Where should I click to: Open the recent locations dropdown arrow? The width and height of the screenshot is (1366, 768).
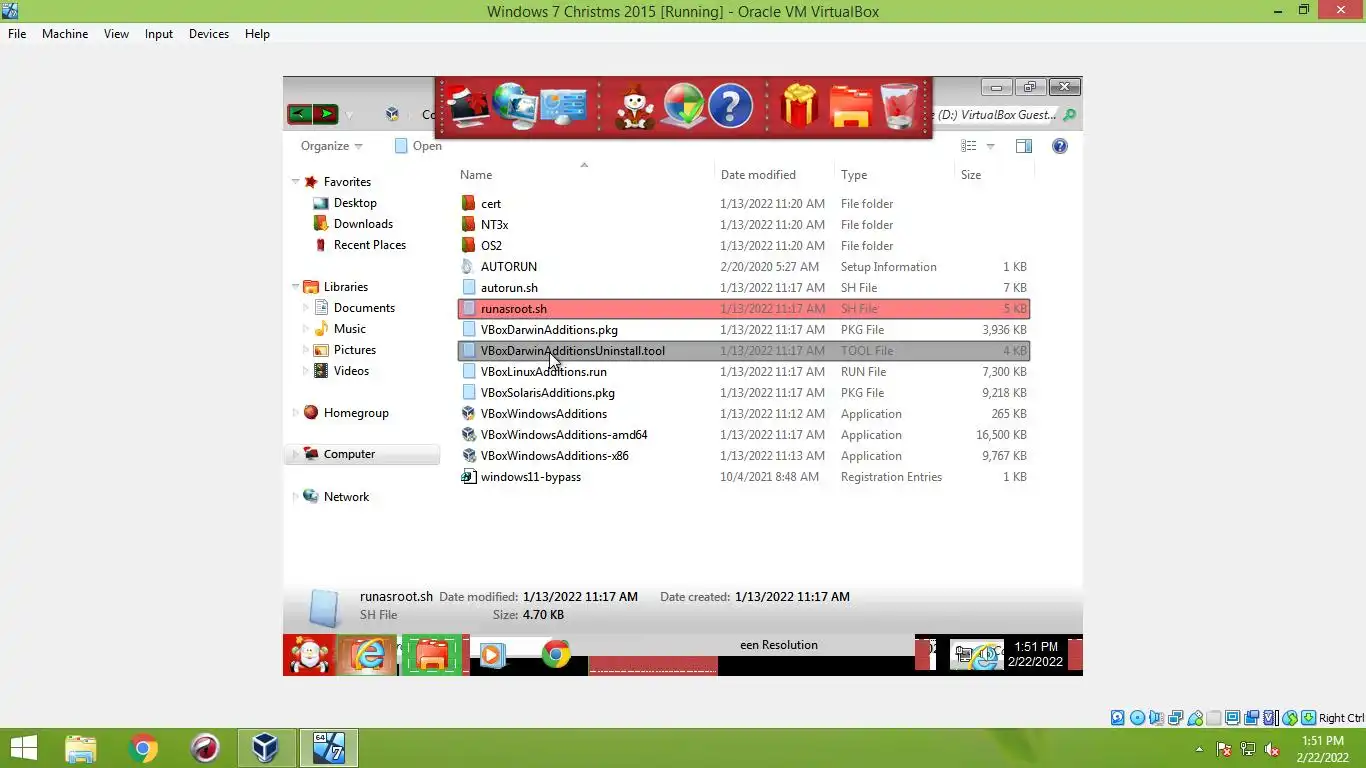coord(349,115)
